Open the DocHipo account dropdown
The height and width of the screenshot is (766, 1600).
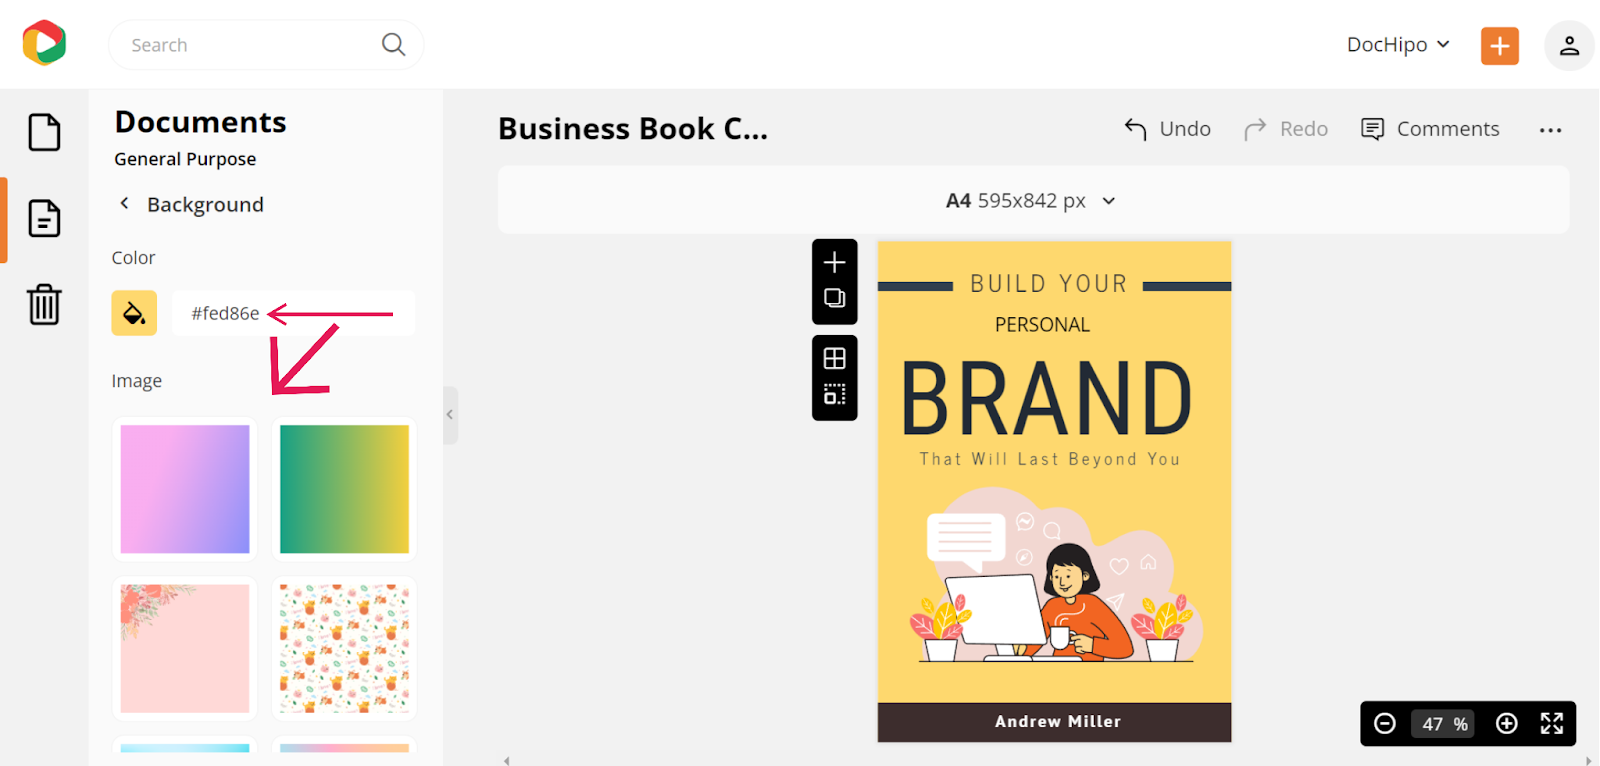coord(1397,45)
